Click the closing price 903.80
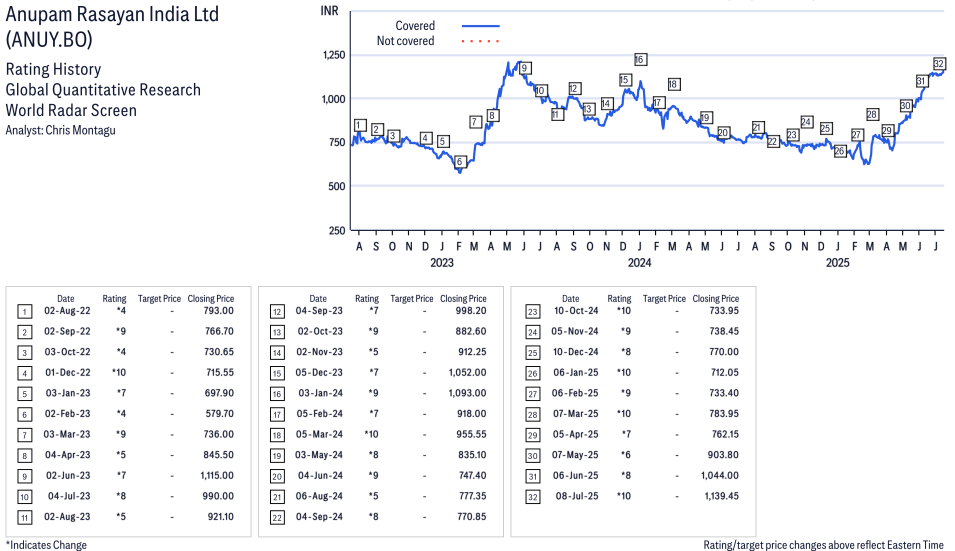955x551 pixels. click(724, 455)
